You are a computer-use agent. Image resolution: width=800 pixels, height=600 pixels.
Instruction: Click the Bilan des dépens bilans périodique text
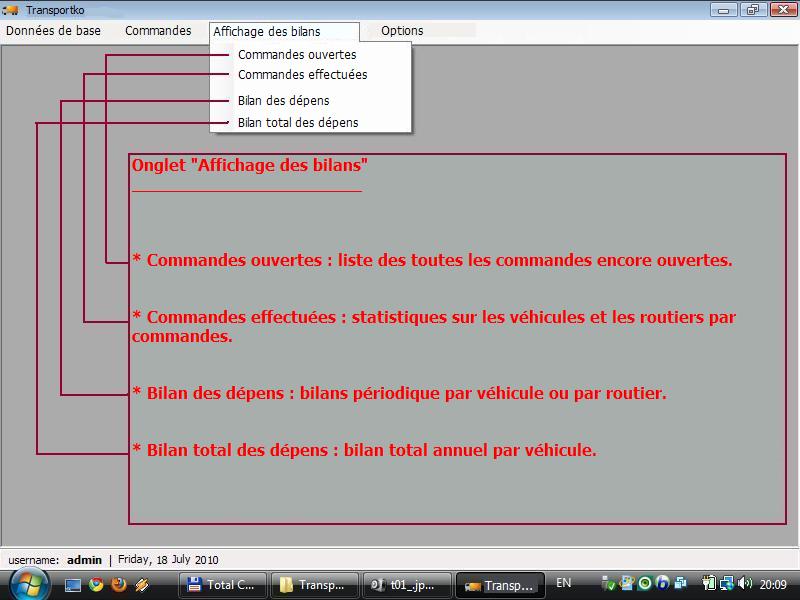click(399, 393)
